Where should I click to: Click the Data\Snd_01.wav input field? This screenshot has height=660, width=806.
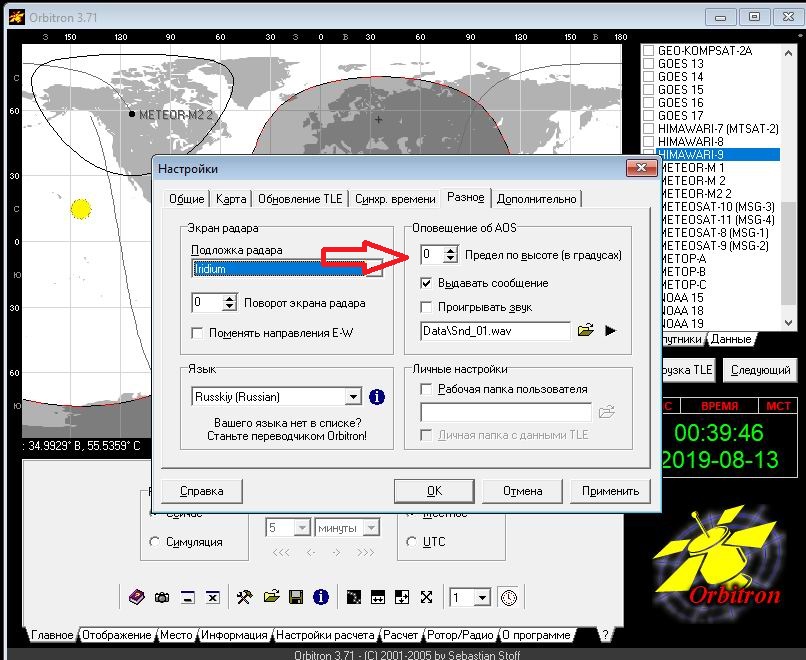click(496, 331)
